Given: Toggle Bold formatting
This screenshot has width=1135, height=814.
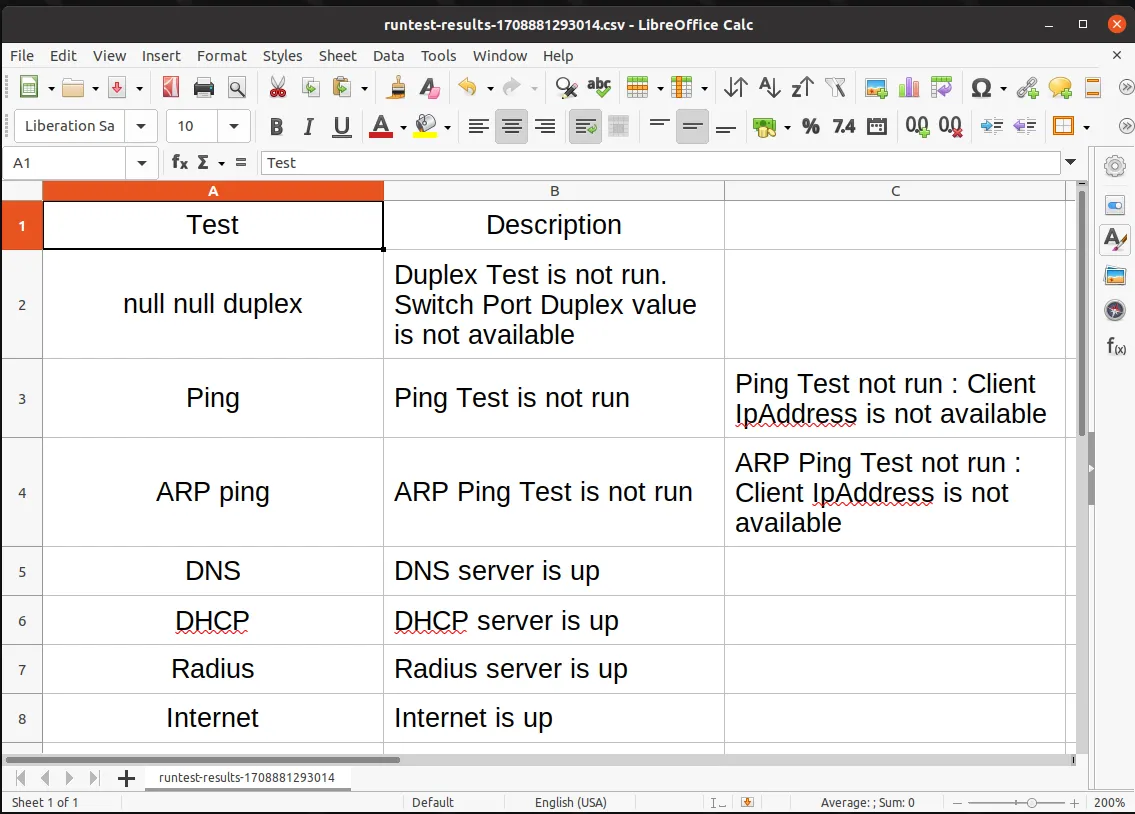Looking at the screenshot, I should [276, 127].
